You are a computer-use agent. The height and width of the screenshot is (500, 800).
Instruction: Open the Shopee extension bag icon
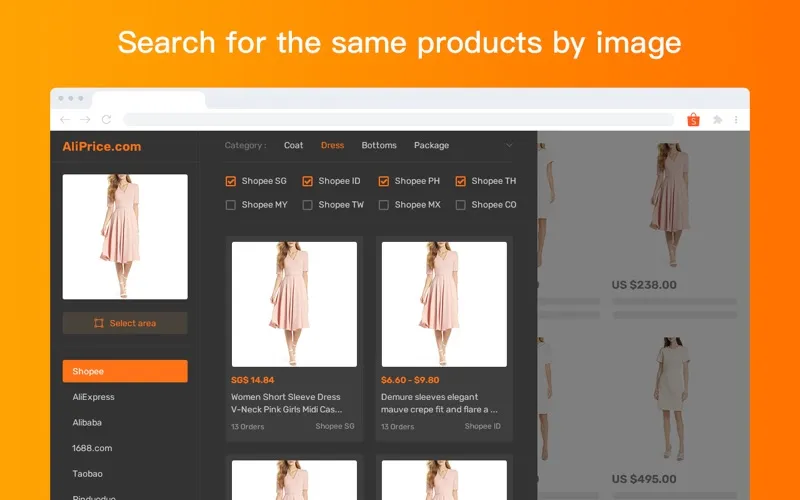(x=693, y=120)
